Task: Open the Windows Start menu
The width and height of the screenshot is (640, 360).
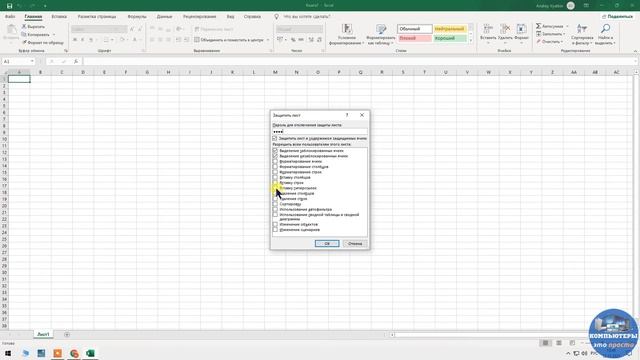Action: click(8, 353)
